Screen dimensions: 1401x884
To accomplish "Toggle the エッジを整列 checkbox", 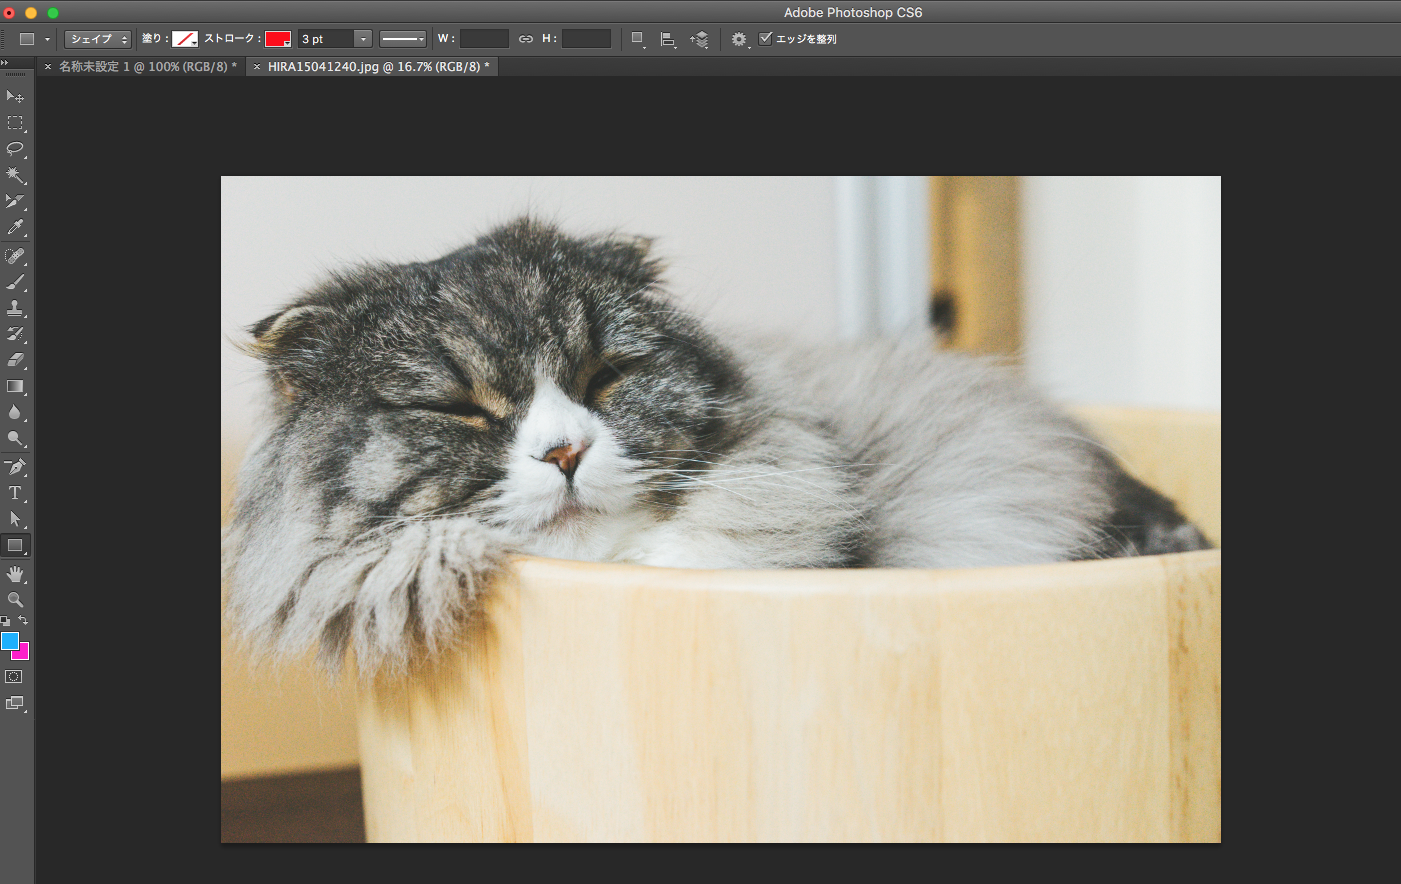I will coord(766,39).
